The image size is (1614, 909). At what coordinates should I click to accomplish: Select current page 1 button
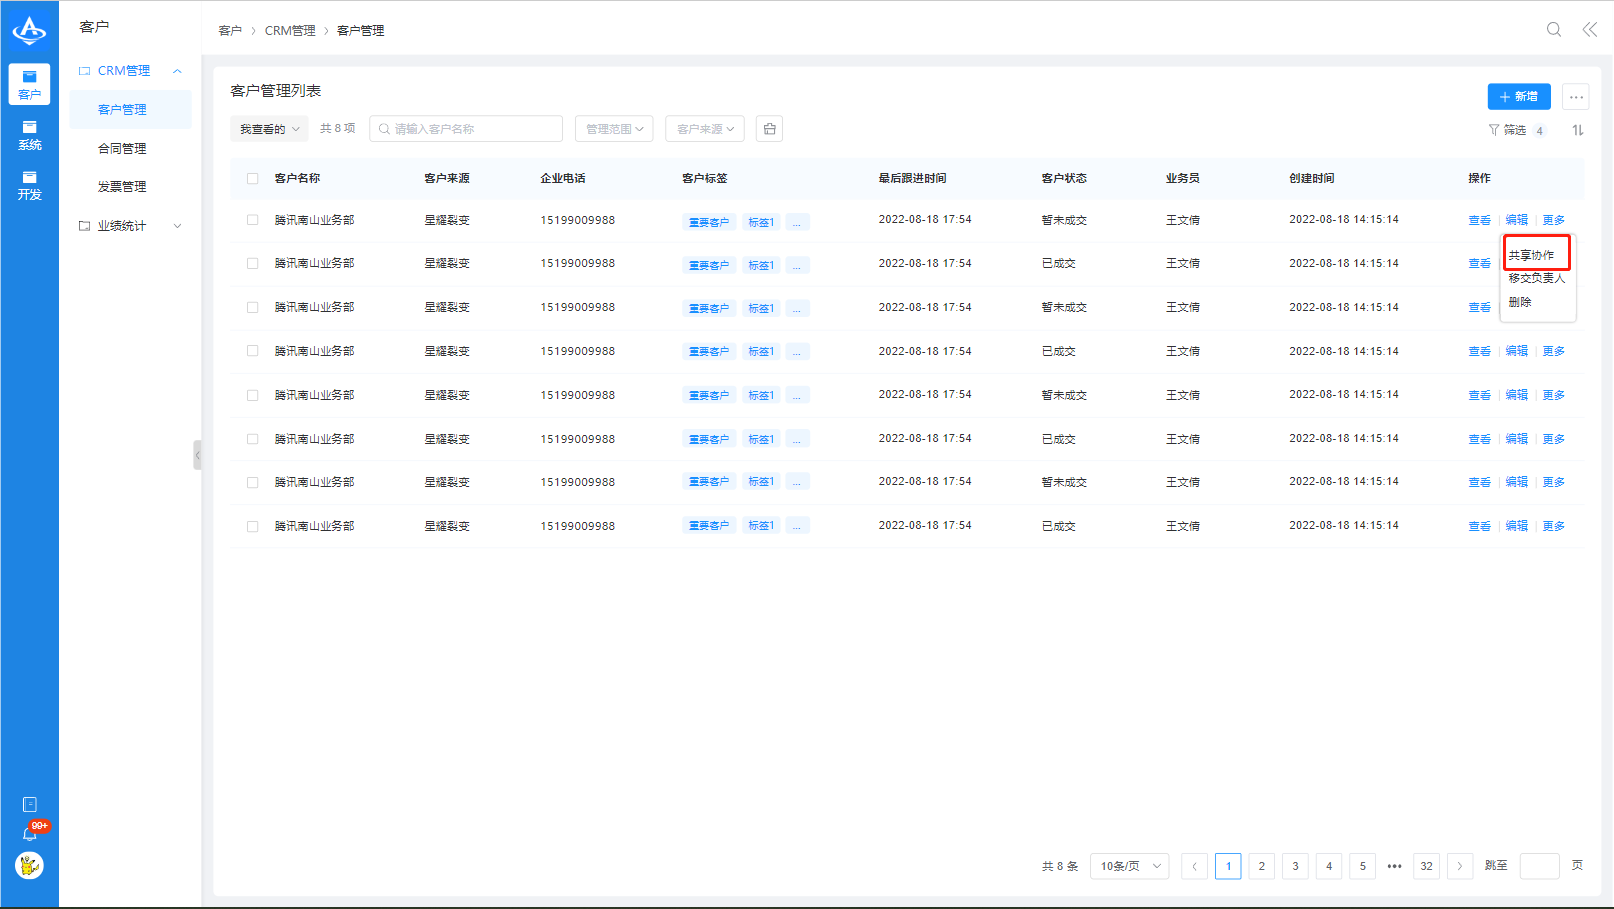tap(1228, 866)
